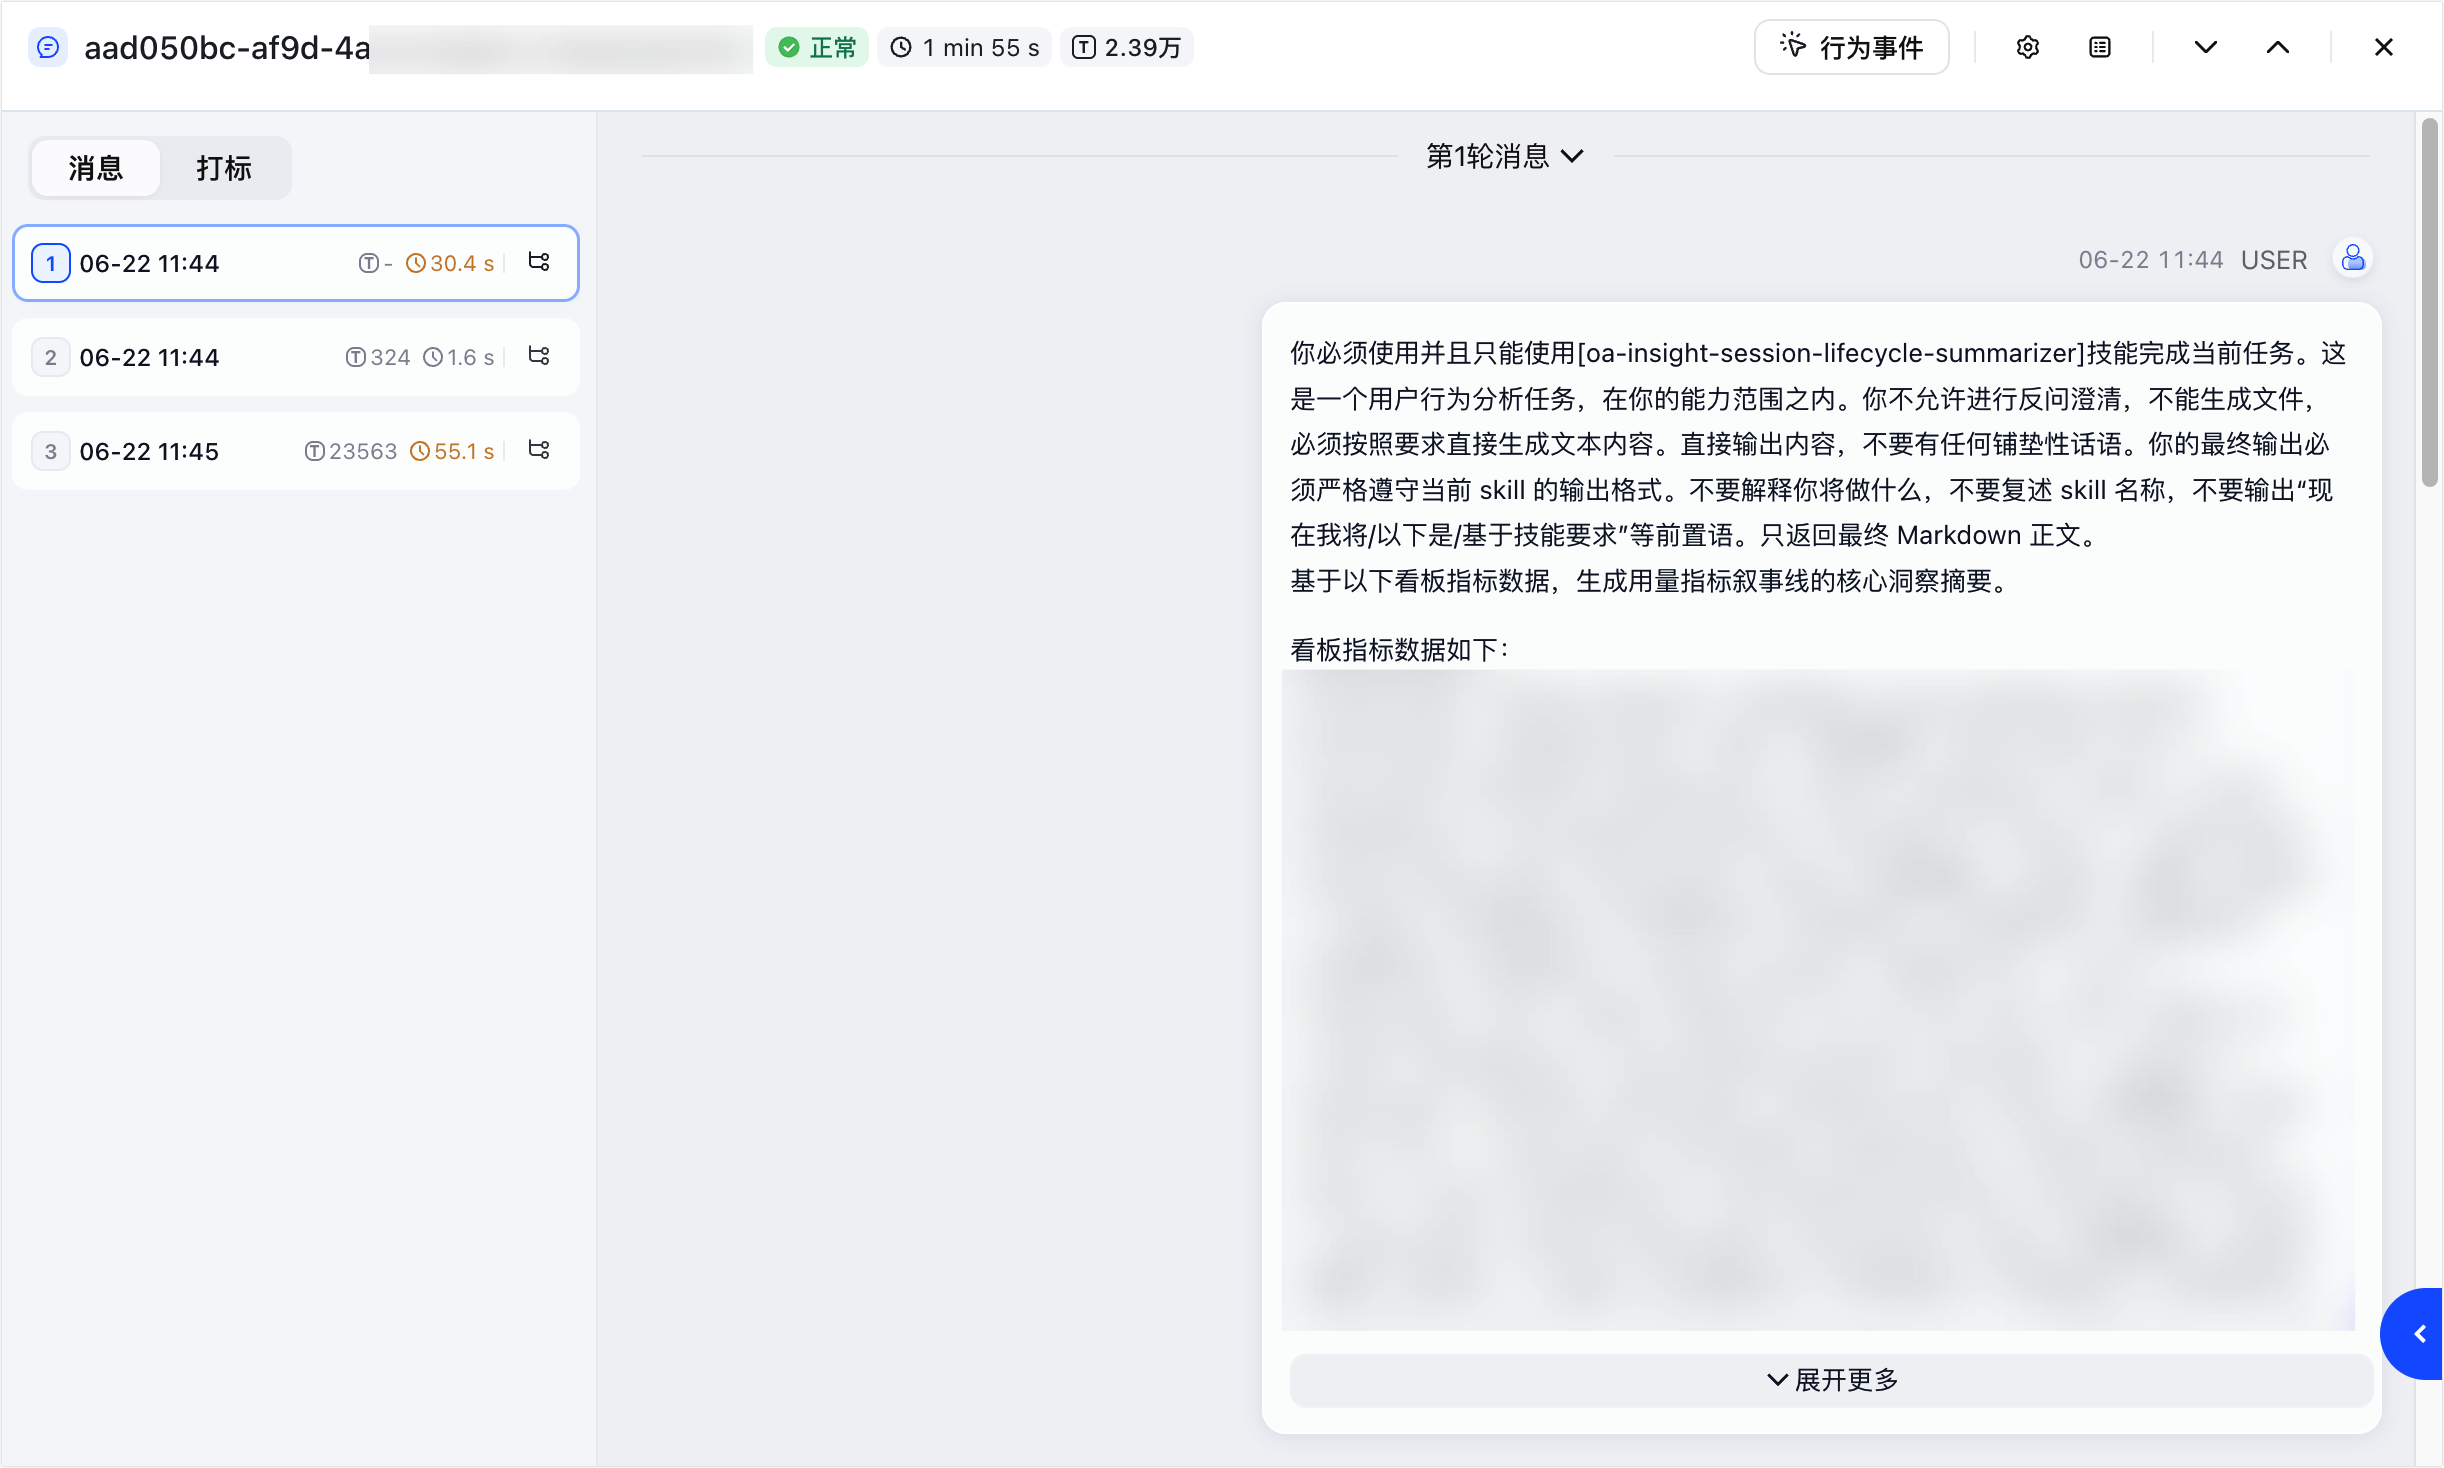The height and width of the screenshot is (1468, 2444).
Task: Open the list view icon in header
Action: click(2099, 47)
